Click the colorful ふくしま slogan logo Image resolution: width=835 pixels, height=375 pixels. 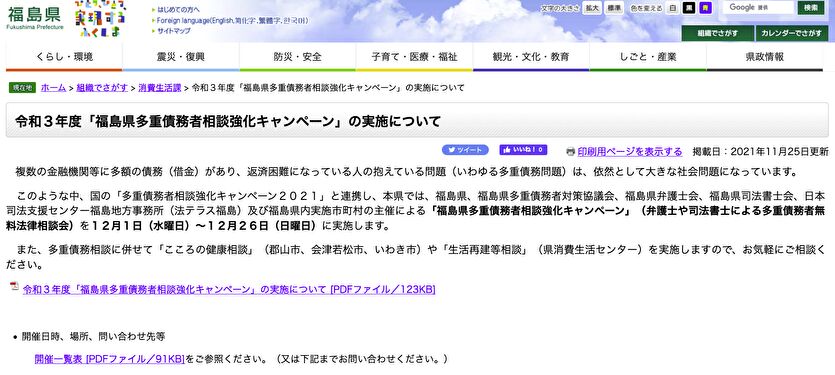pos(100,18)
